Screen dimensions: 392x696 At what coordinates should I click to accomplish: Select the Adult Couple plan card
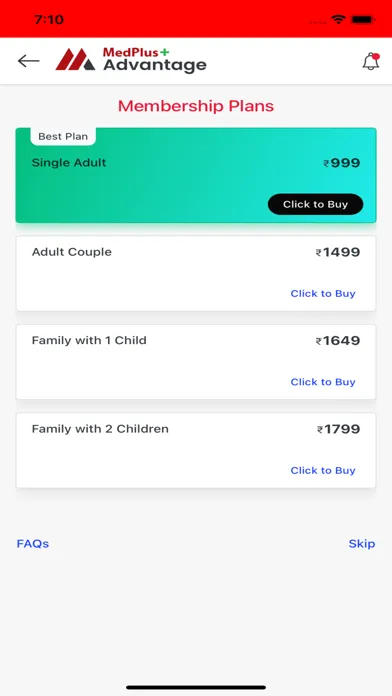coord(196,273)
